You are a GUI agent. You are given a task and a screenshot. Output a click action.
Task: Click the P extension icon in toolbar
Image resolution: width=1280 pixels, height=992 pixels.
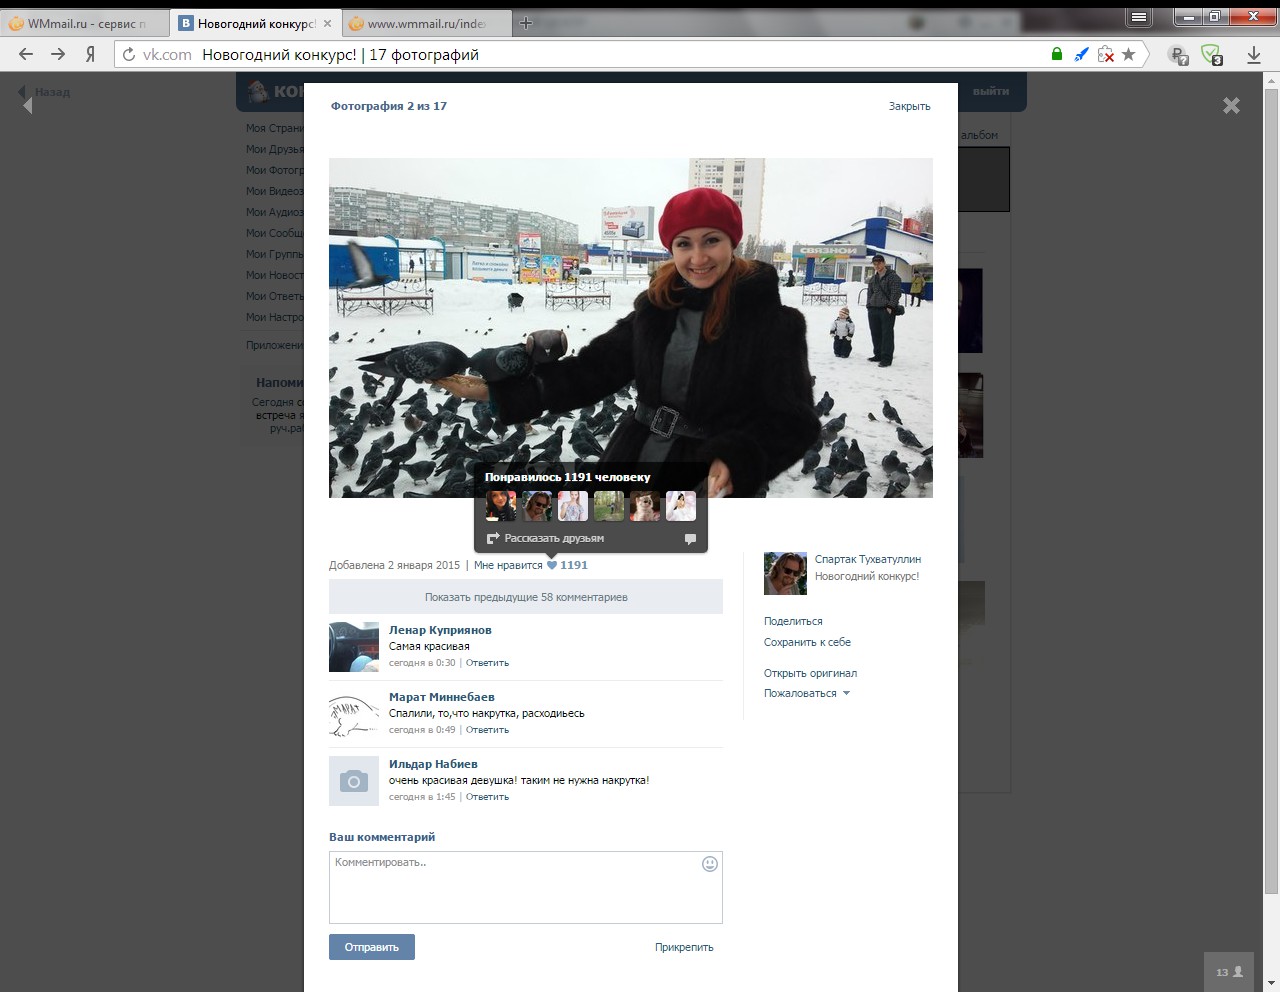click(x=1179, y=55)
